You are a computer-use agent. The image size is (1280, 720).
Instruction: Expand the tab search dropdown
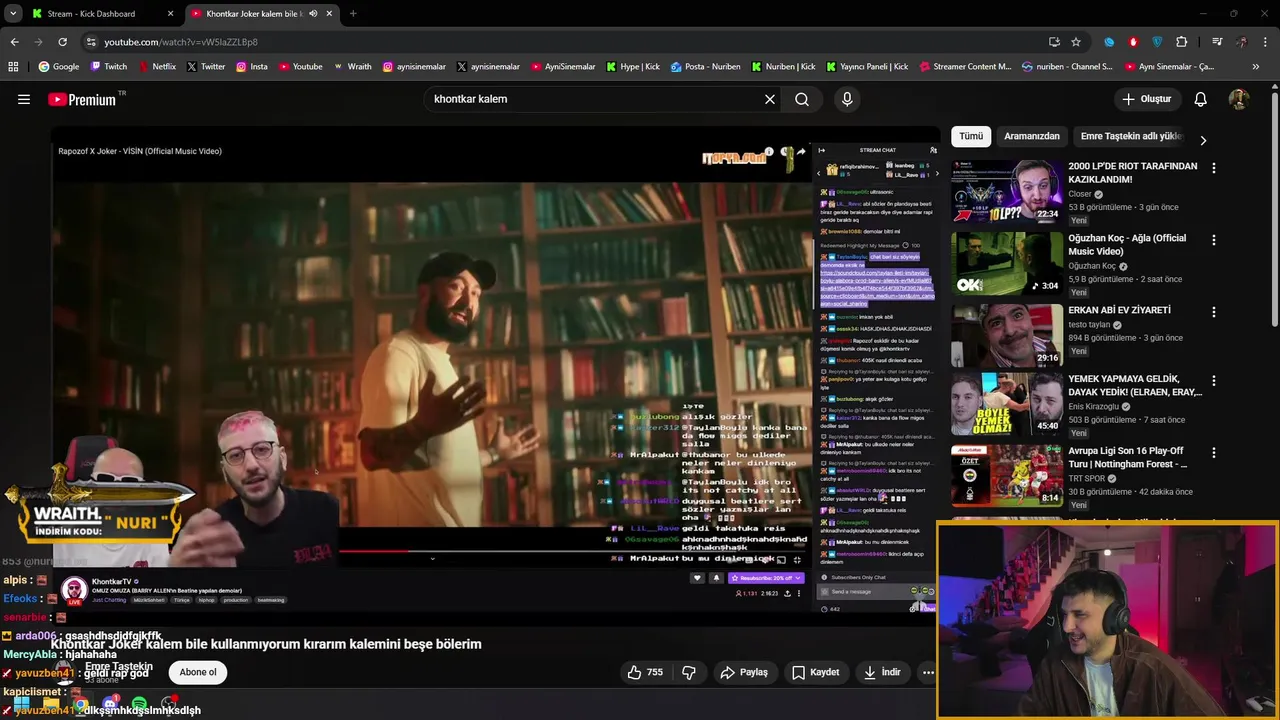coord(13,14)
